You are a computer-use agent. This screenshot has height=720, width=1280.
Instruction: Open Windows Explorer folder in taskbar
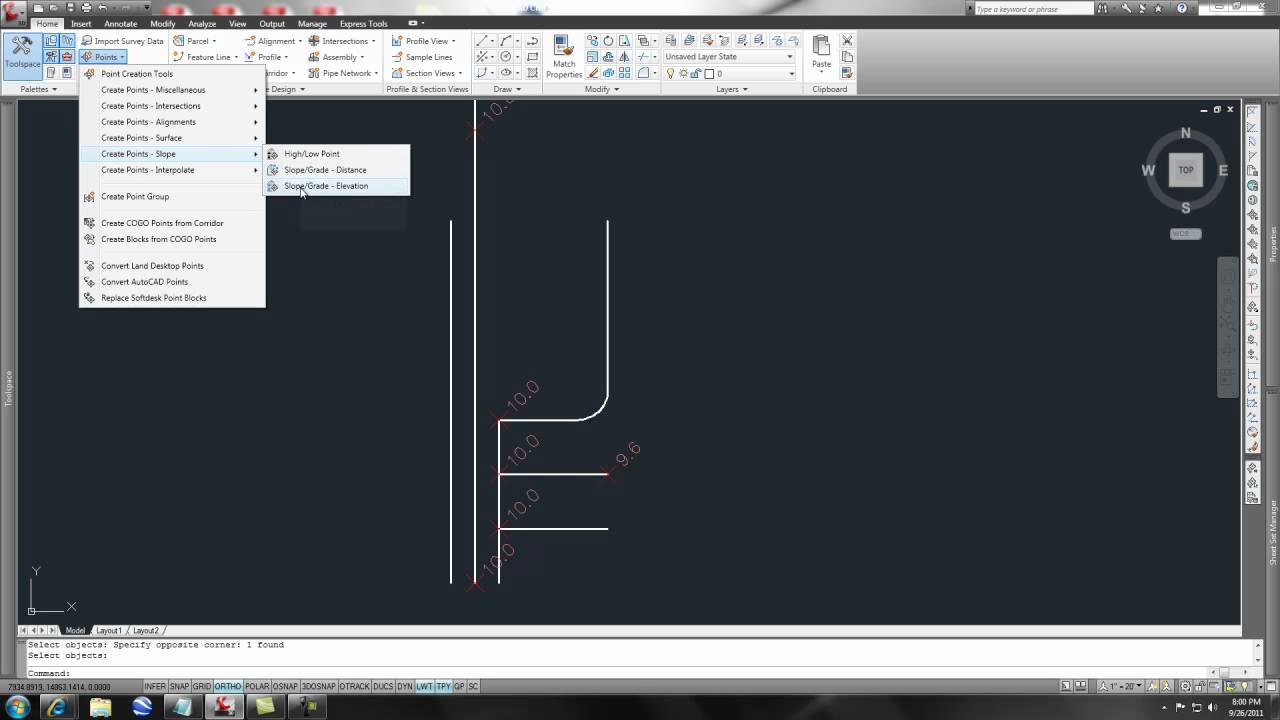point(100,707)
